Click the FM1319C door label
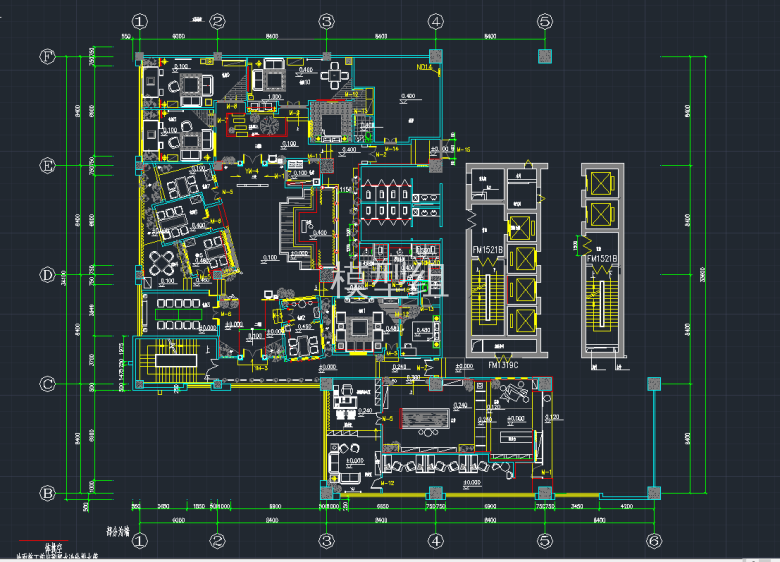Screen dimensions: 780x562 (x=508, y=366)
